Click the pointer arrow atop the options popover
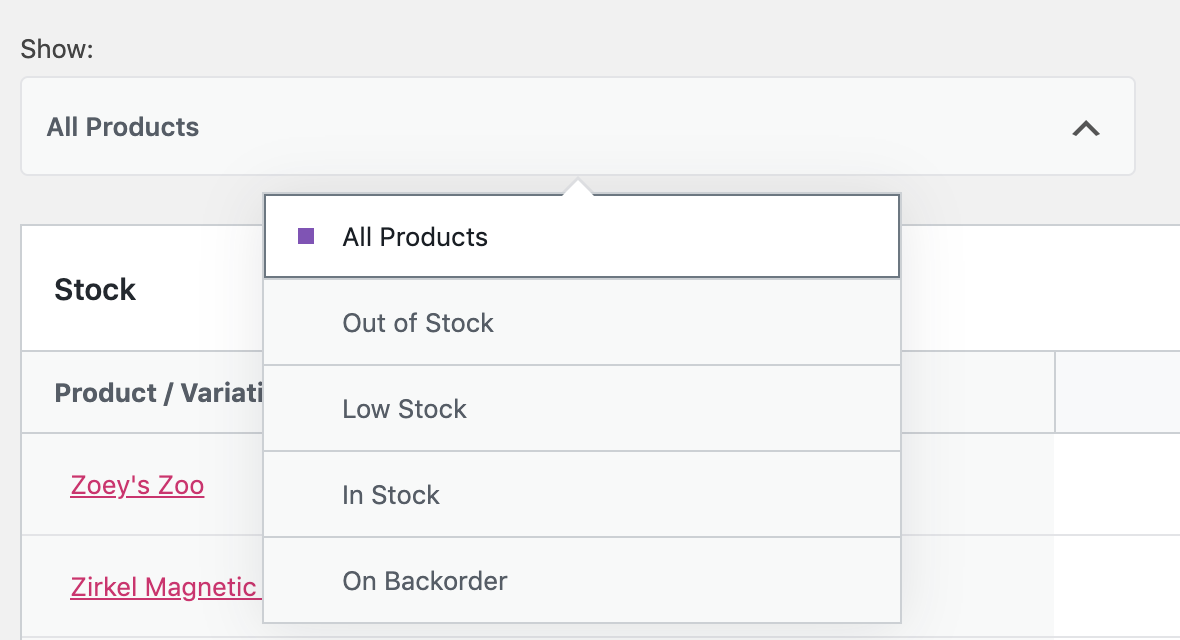 [577, 187]
